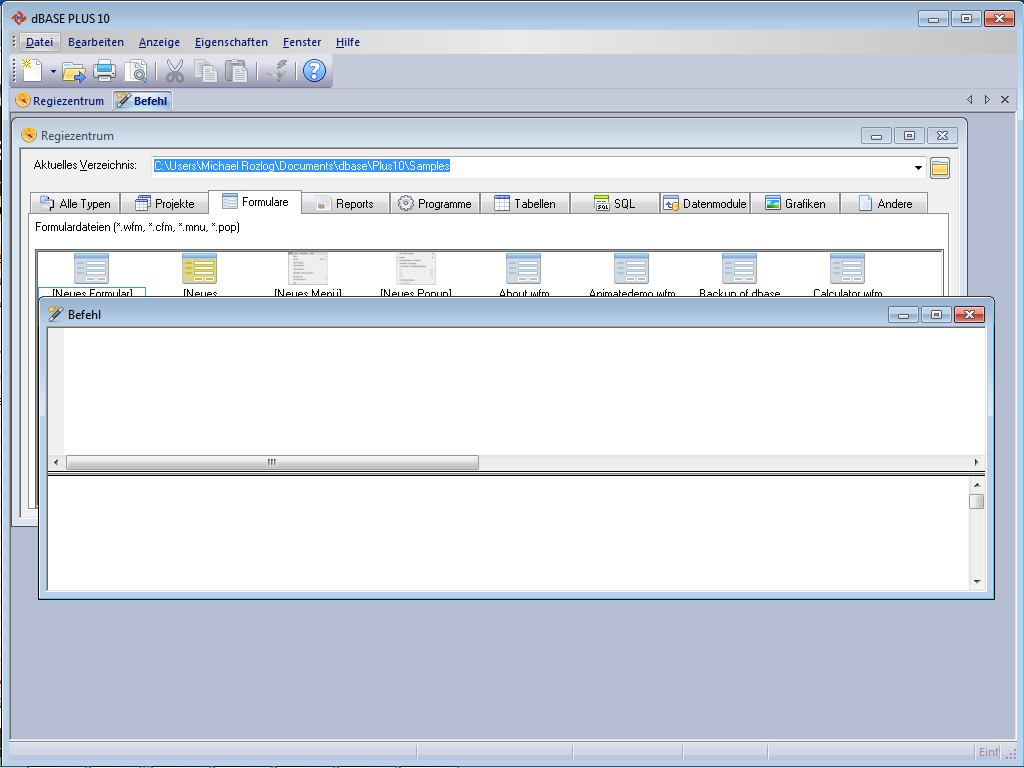Close the active document tab with X

(x=1005, y=100)
